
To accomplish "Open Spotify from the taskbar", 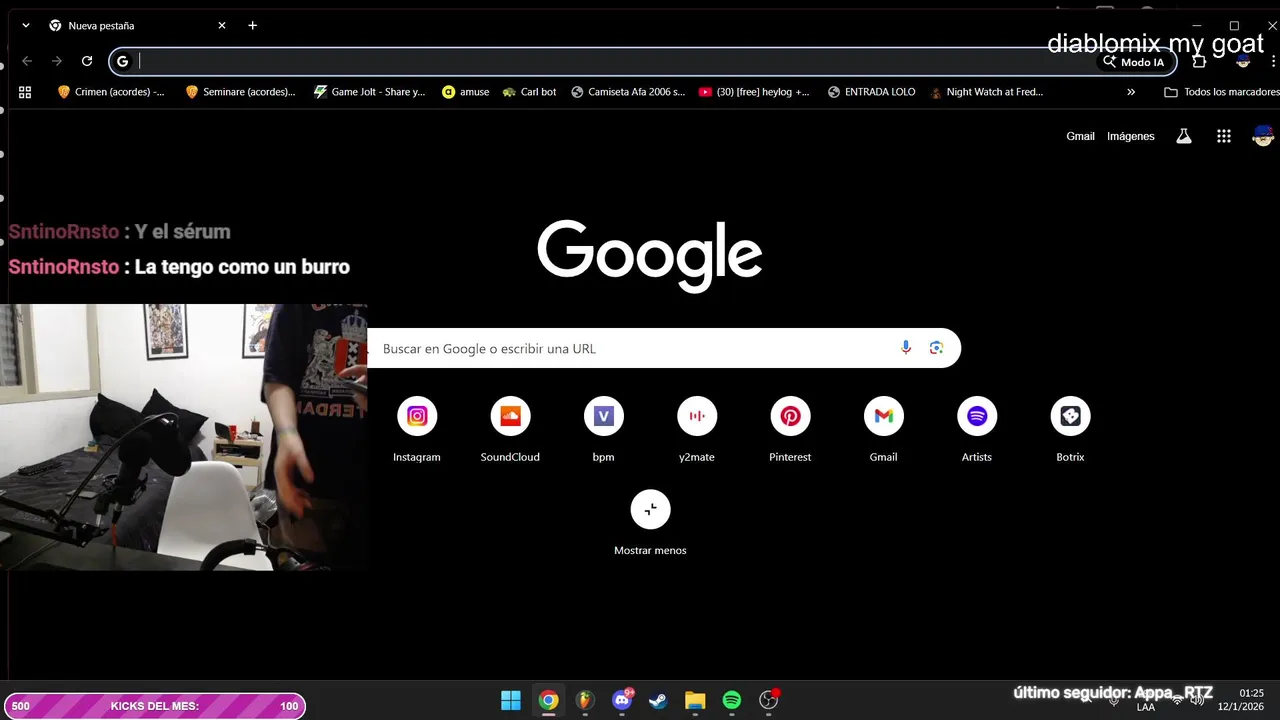I will click(x=732, y=700).
